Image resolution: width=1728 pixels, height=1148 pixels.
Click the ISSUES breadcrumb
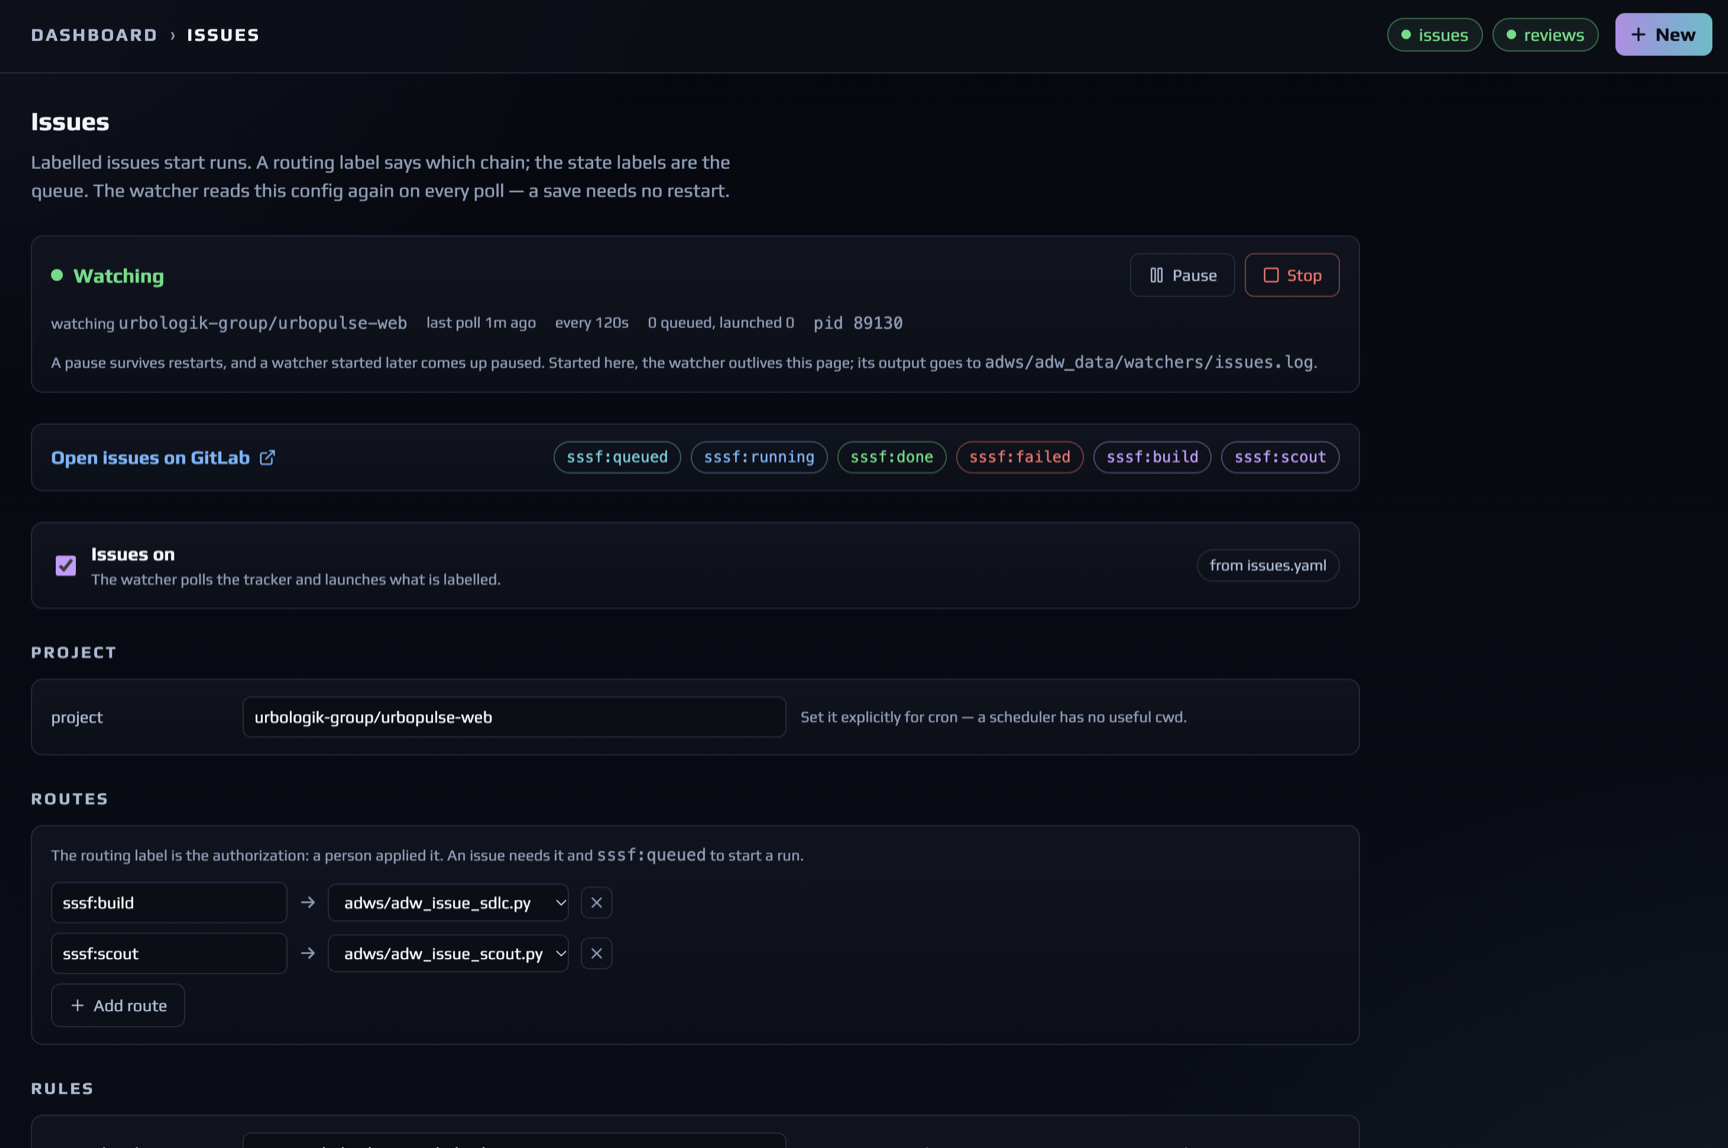point(223,34)
